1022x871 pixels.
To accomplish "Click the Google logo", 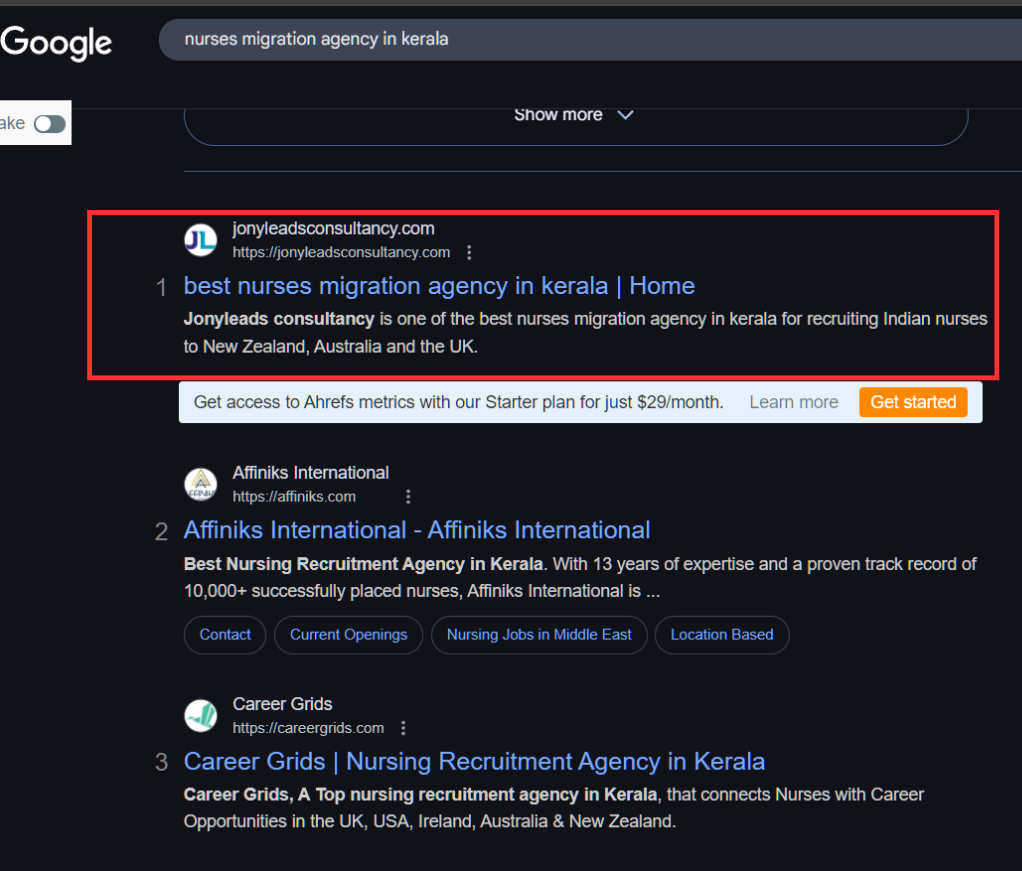I will click(56, 42).
